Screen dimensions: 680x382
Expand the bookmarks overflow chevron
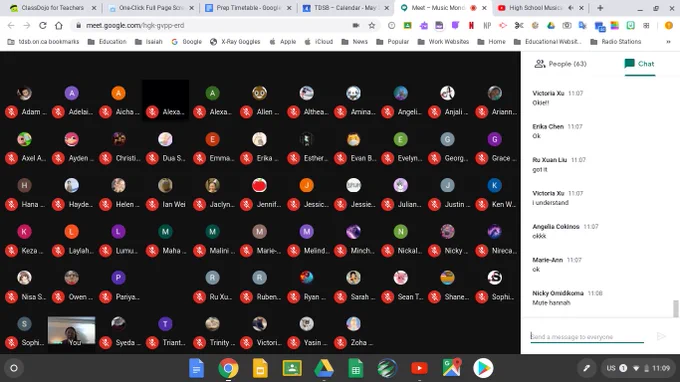pos(668,42)
